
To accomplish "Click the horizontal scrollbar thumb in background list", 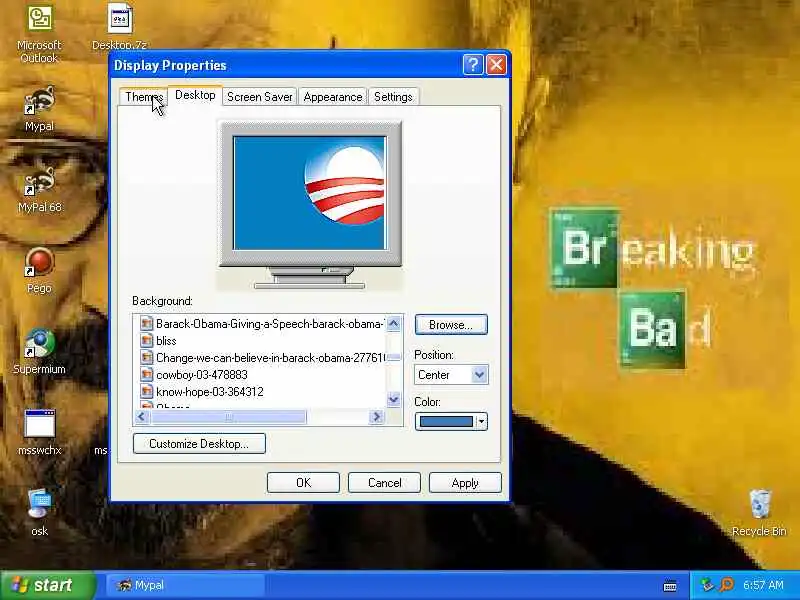I will coord(229,417).
